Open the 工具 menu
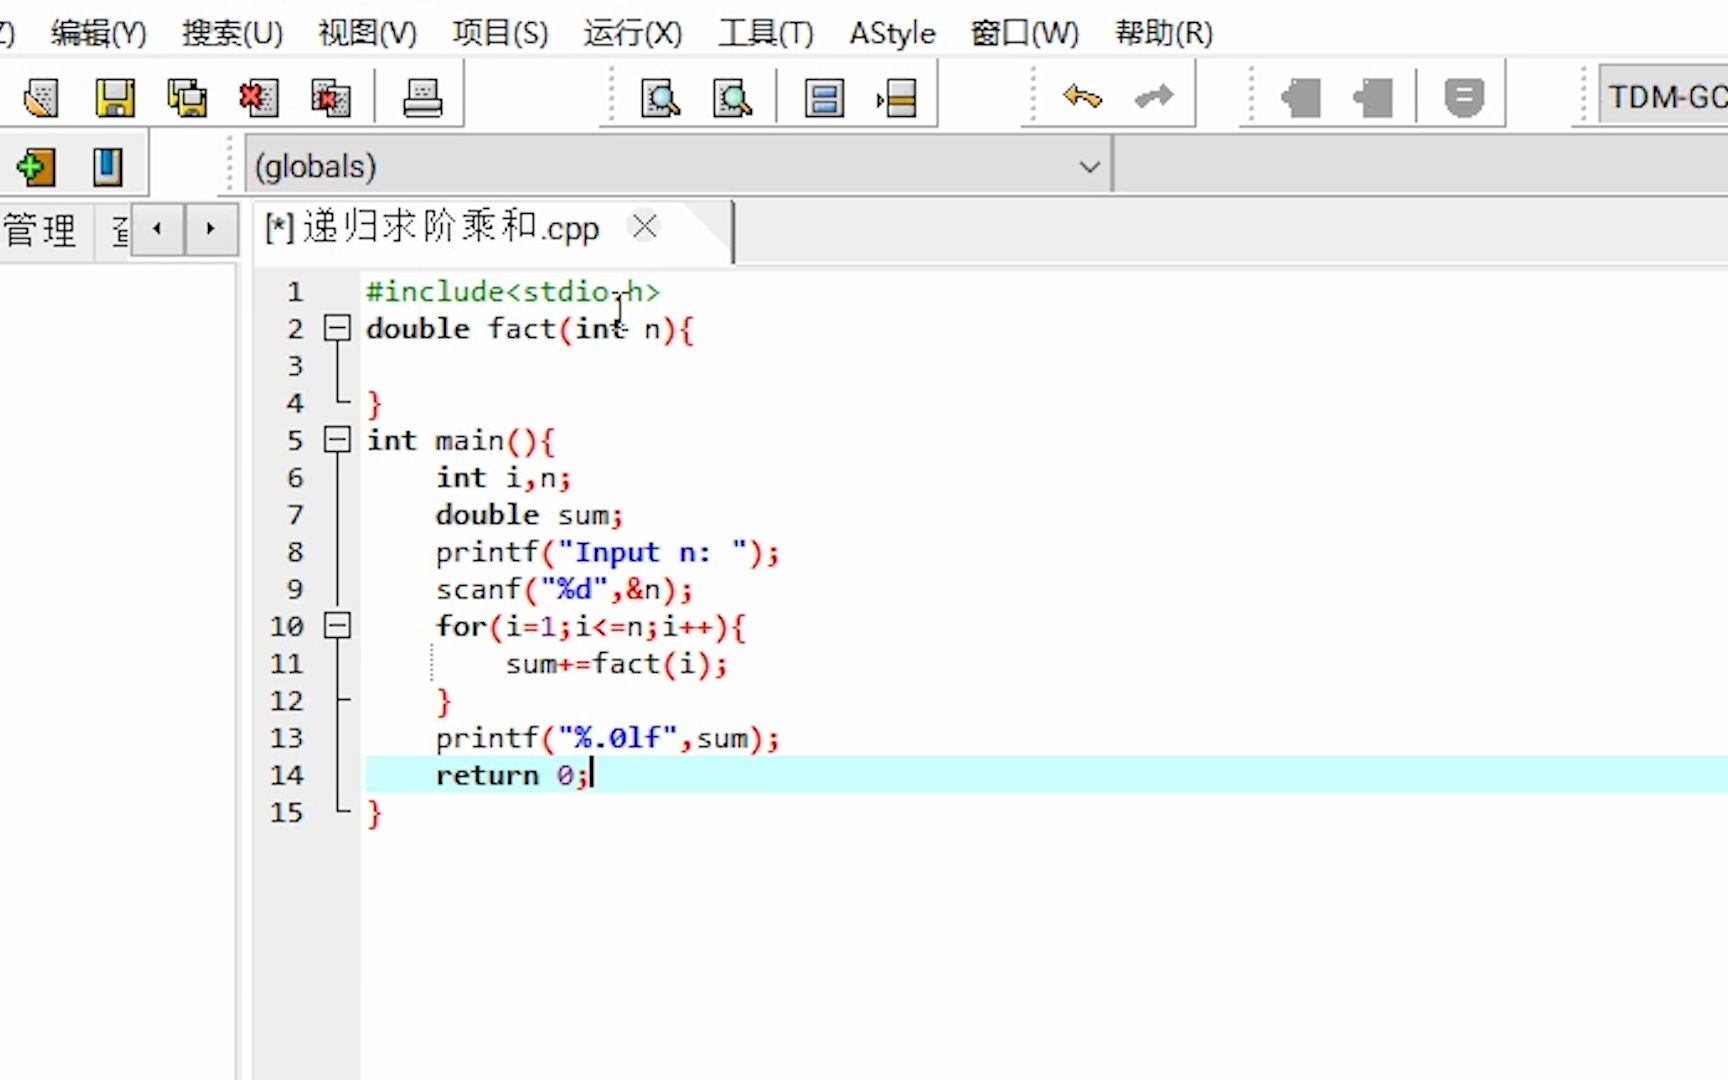Screen dimensions: 1728x1080 tap(766, 33)
